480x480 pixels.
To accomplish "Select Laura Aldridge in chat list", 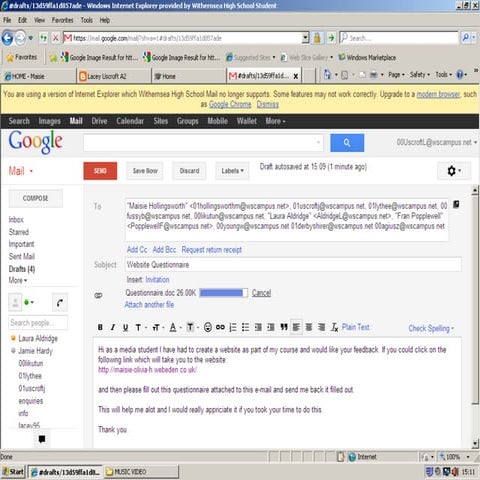I will (38, 338).
